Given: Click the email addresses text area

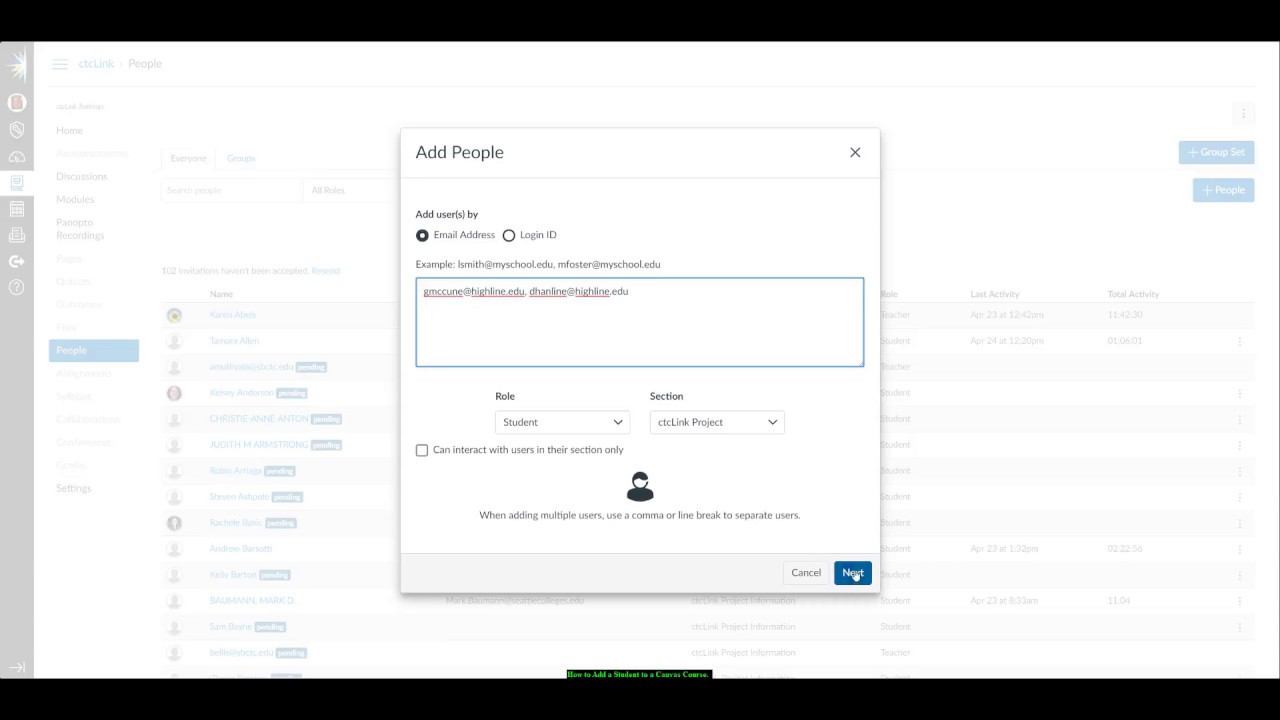Looking at the screenshot, I should tap(640, 322).
